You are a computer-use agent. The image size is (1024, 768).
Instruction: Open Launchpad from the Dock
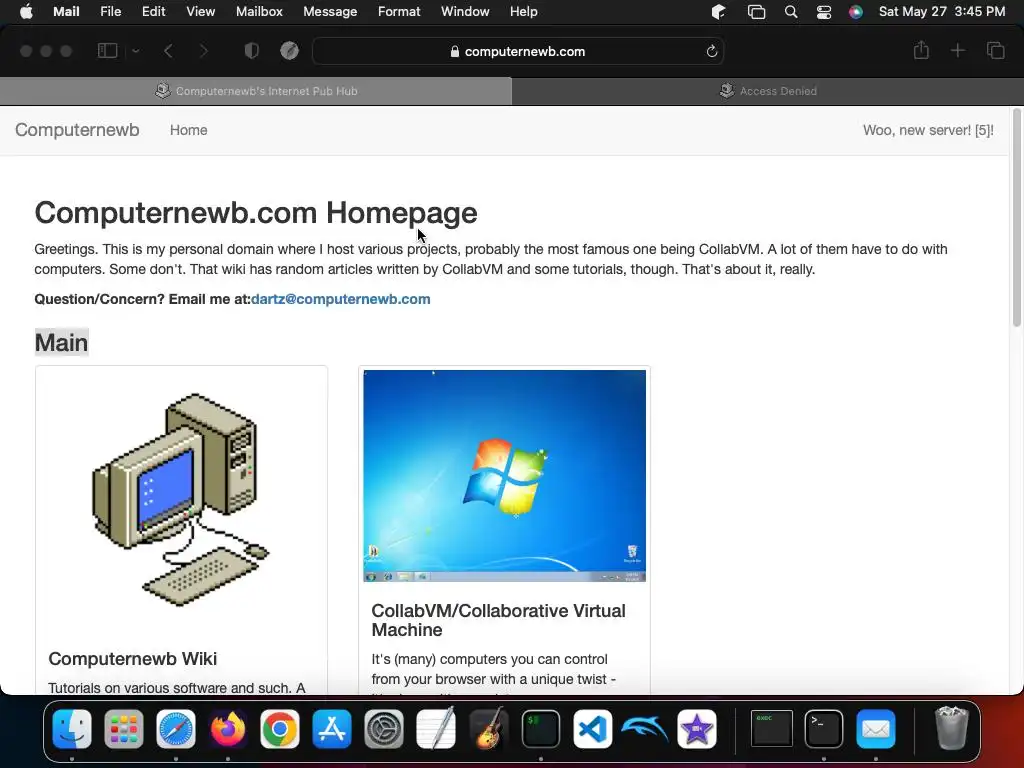coord(123,729)
